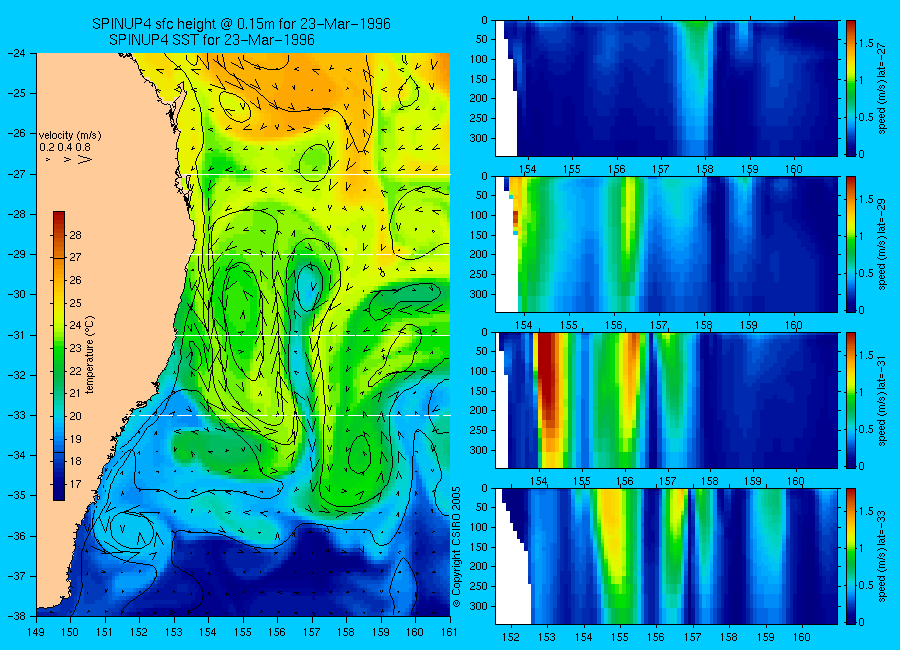Click the "Copyright CSIRO 2005" vertical text
This screenshot has width=900, height=650.
click(x=456, y=546)
